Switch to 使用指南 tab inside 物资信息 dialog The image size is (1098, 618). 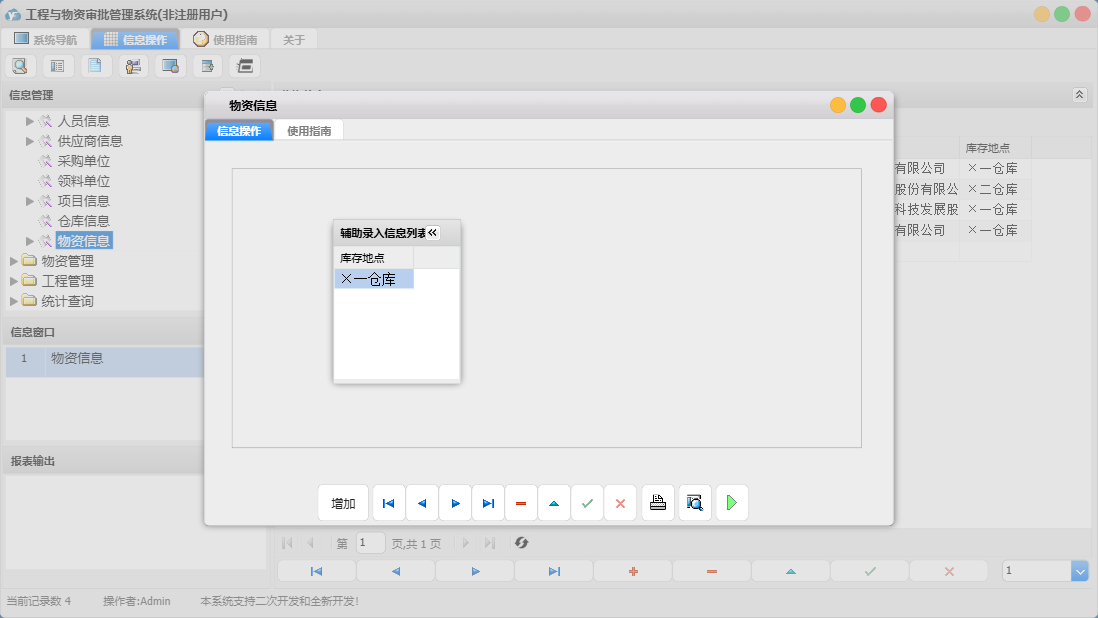coord(309,130)
